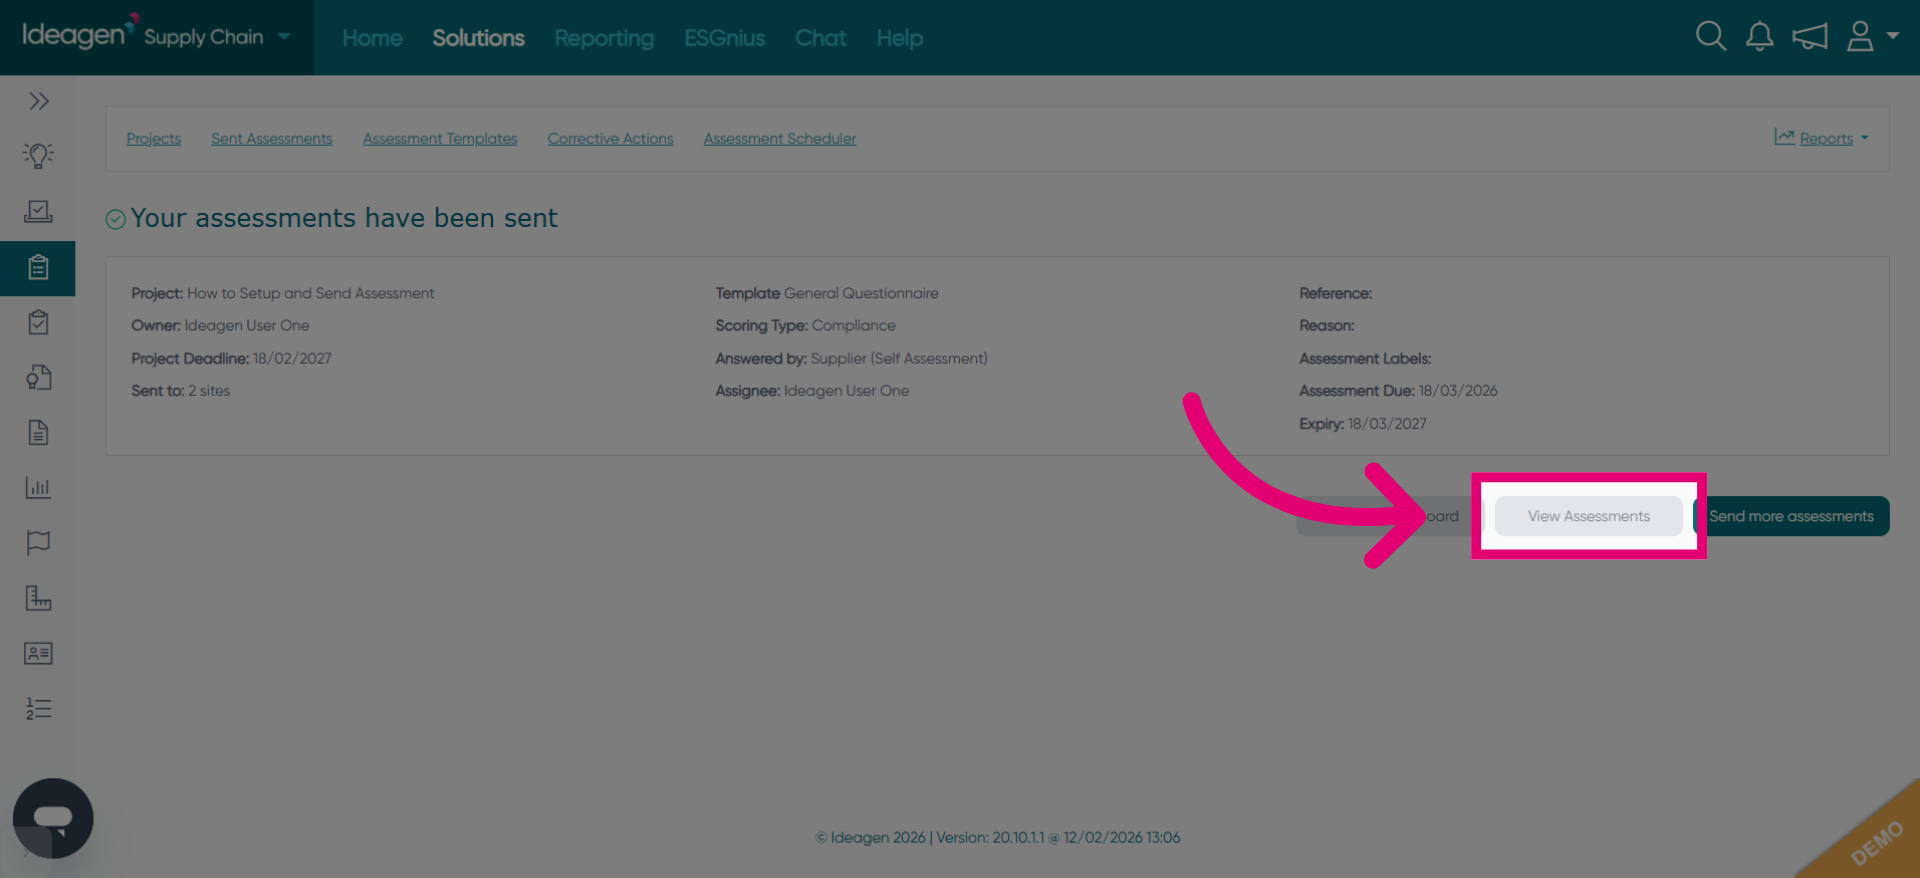
Task: Open the Supply Chain product dropdown
Action: point(217,37)
